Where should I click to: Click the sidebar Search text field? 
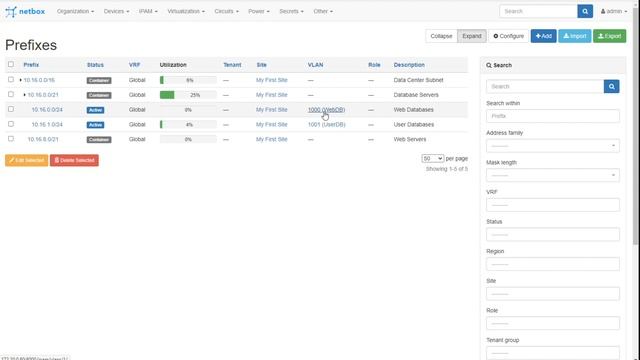click(x=545, y=87)
